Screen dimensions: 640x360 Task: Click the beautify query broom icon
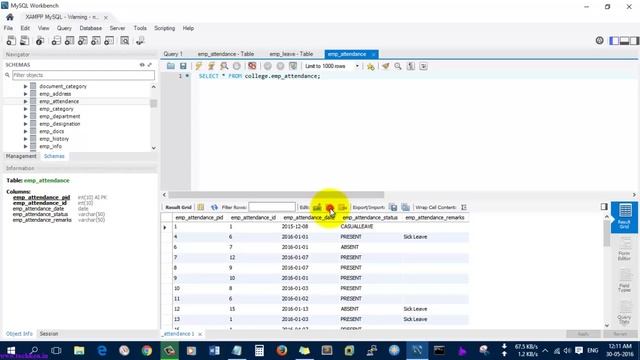pyautogui.click(x=386, y=66)
